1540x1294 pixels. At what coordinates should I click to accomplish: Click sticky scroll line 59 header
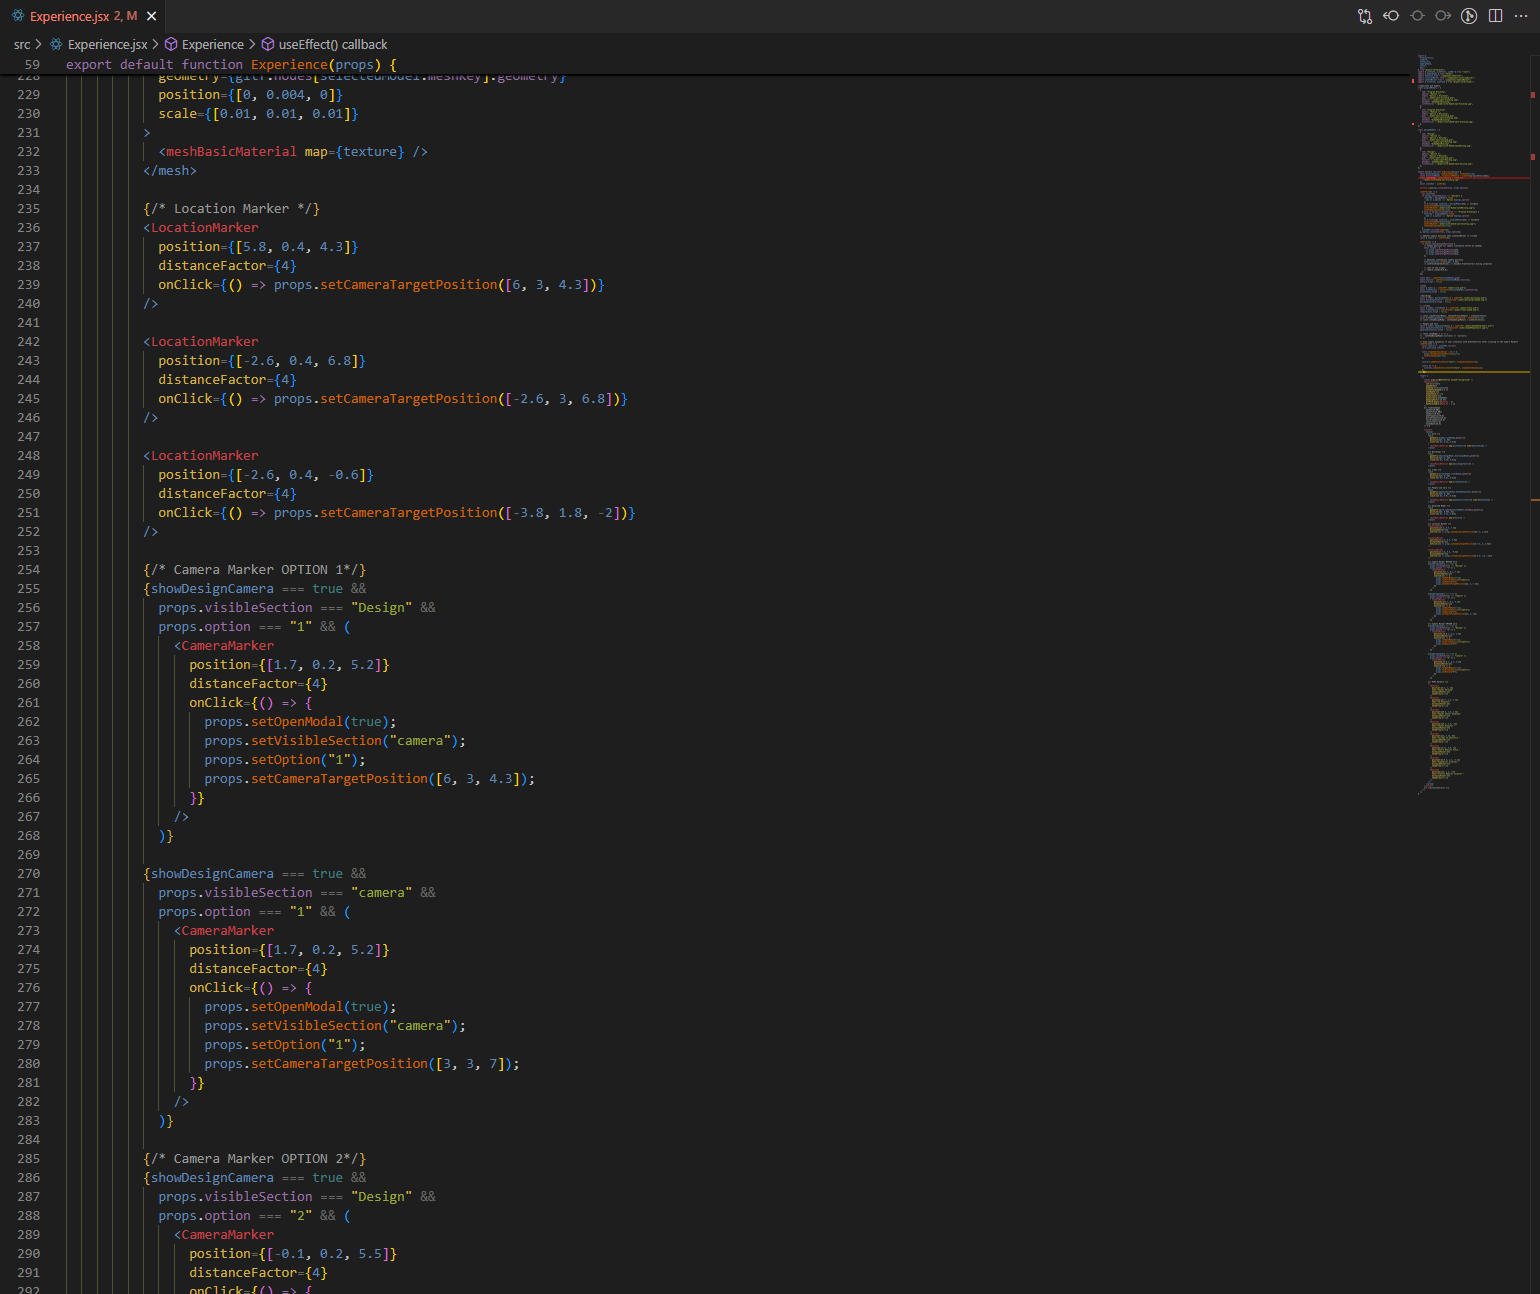230,65
